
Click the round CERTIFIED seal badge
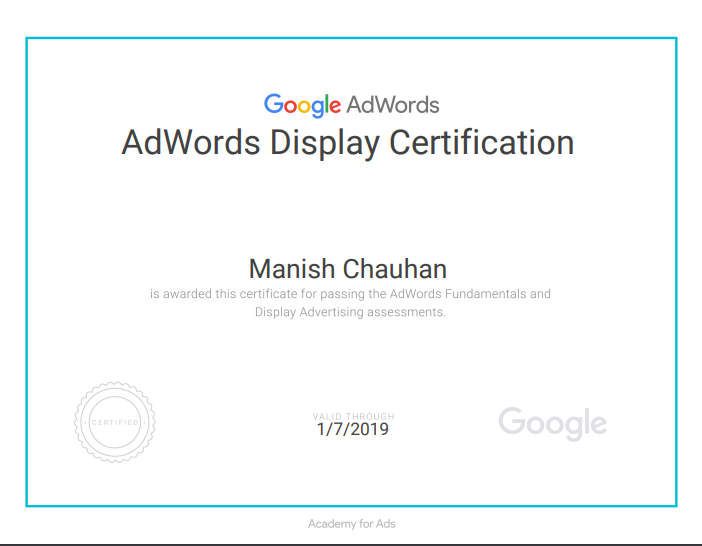(x=115, y=422)
